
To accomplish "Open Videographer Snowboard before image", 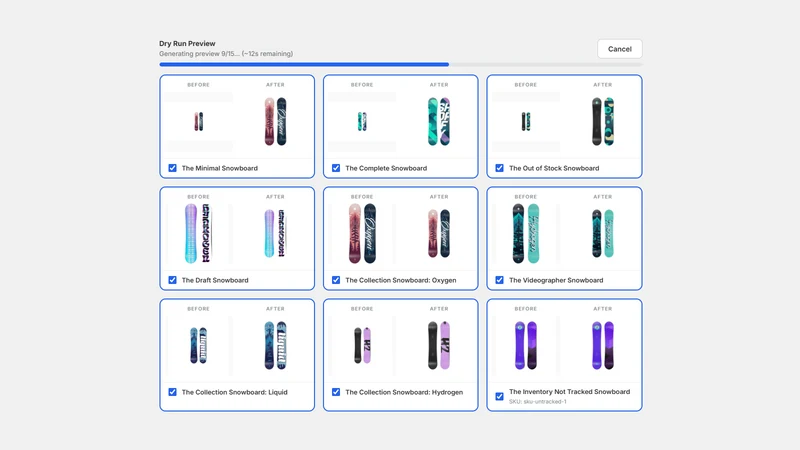I will (526, 234).
